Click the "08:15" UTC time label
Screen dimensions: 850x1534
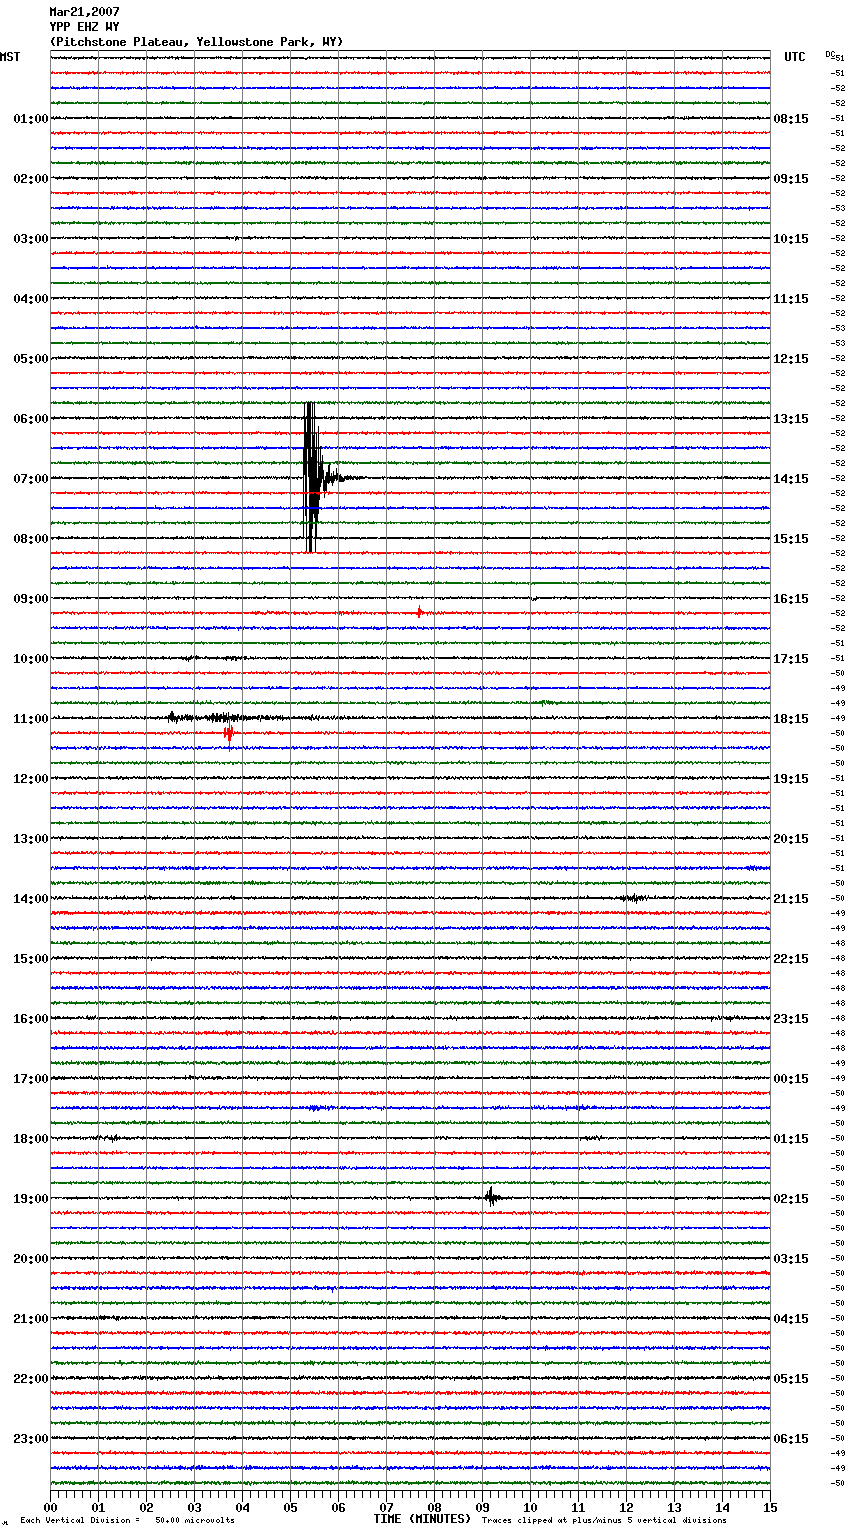[791, 119]
